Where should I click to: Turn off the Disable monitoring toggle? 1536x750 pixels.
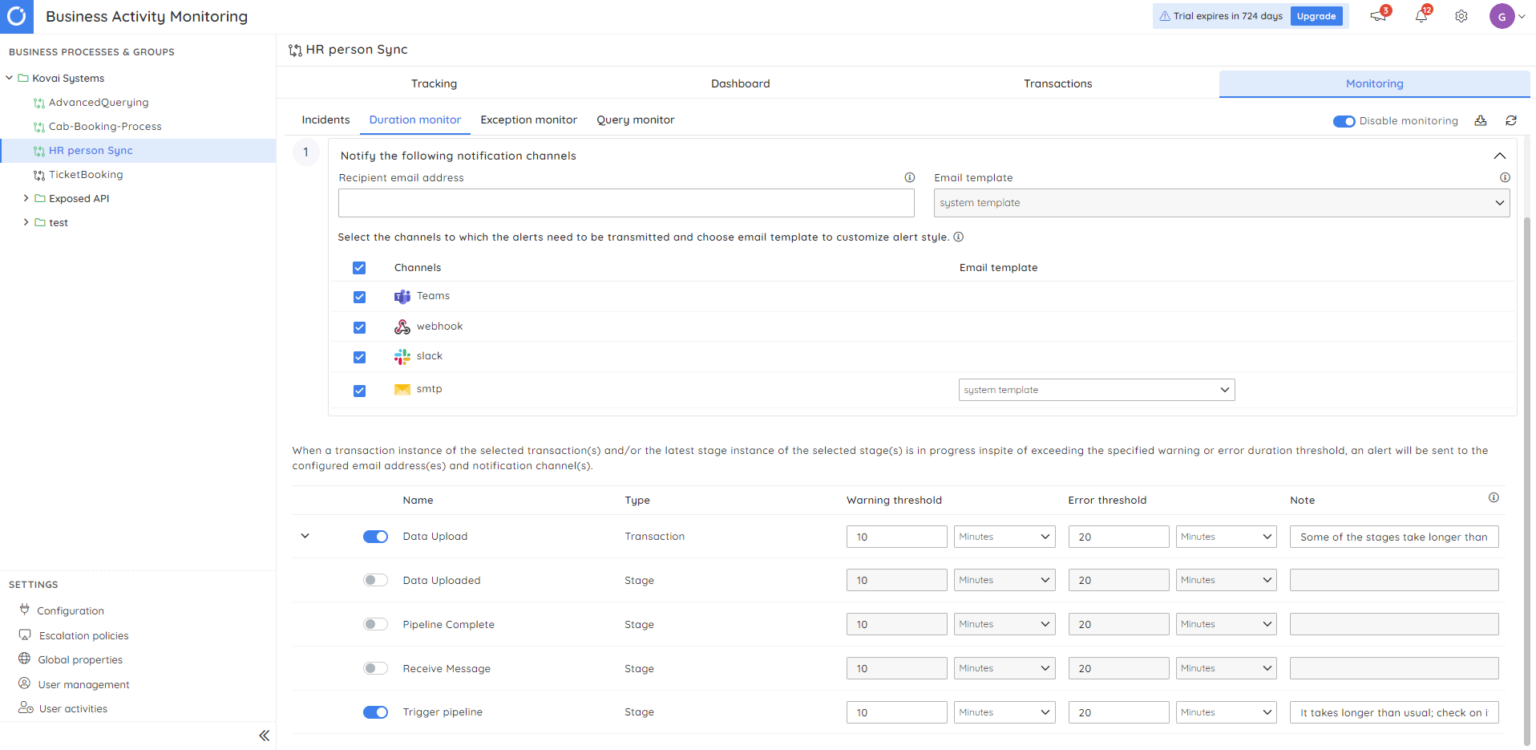1345,120
